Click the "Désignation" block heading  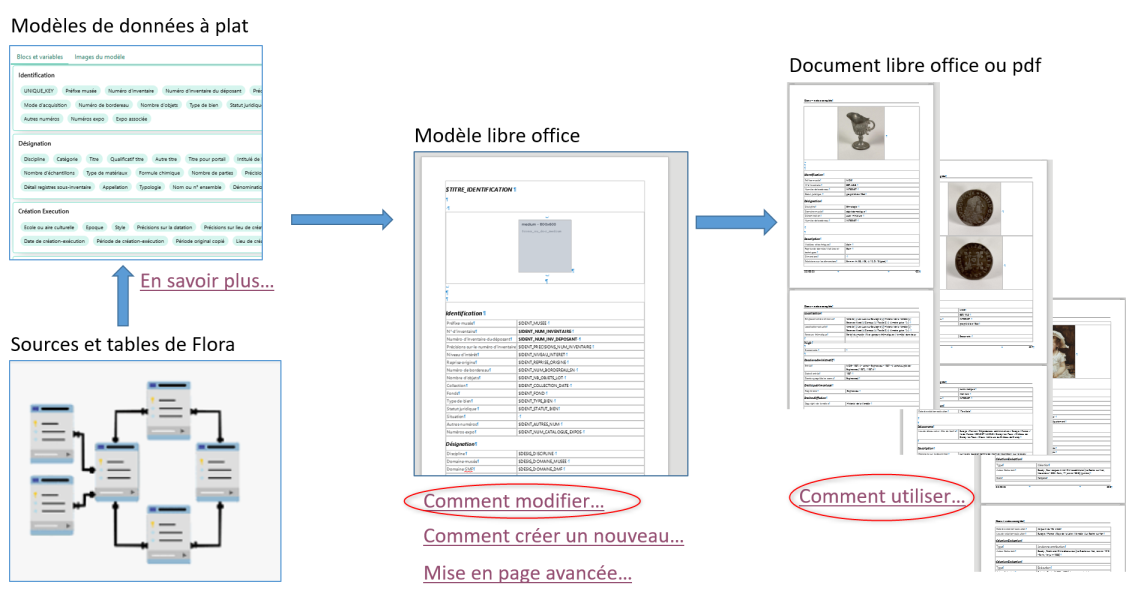[34, 144]
